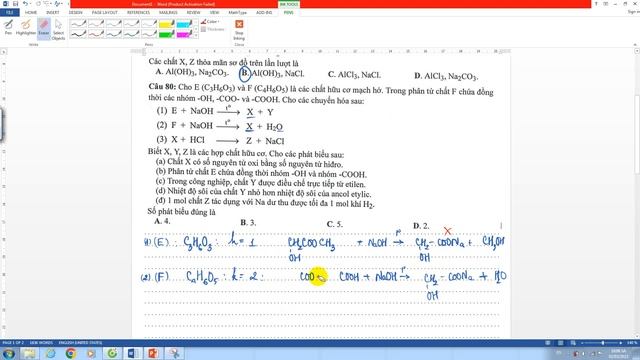Switch to the HOME ribbon tab
Viewport: 640px width, 360px height.
coord(31,13)
